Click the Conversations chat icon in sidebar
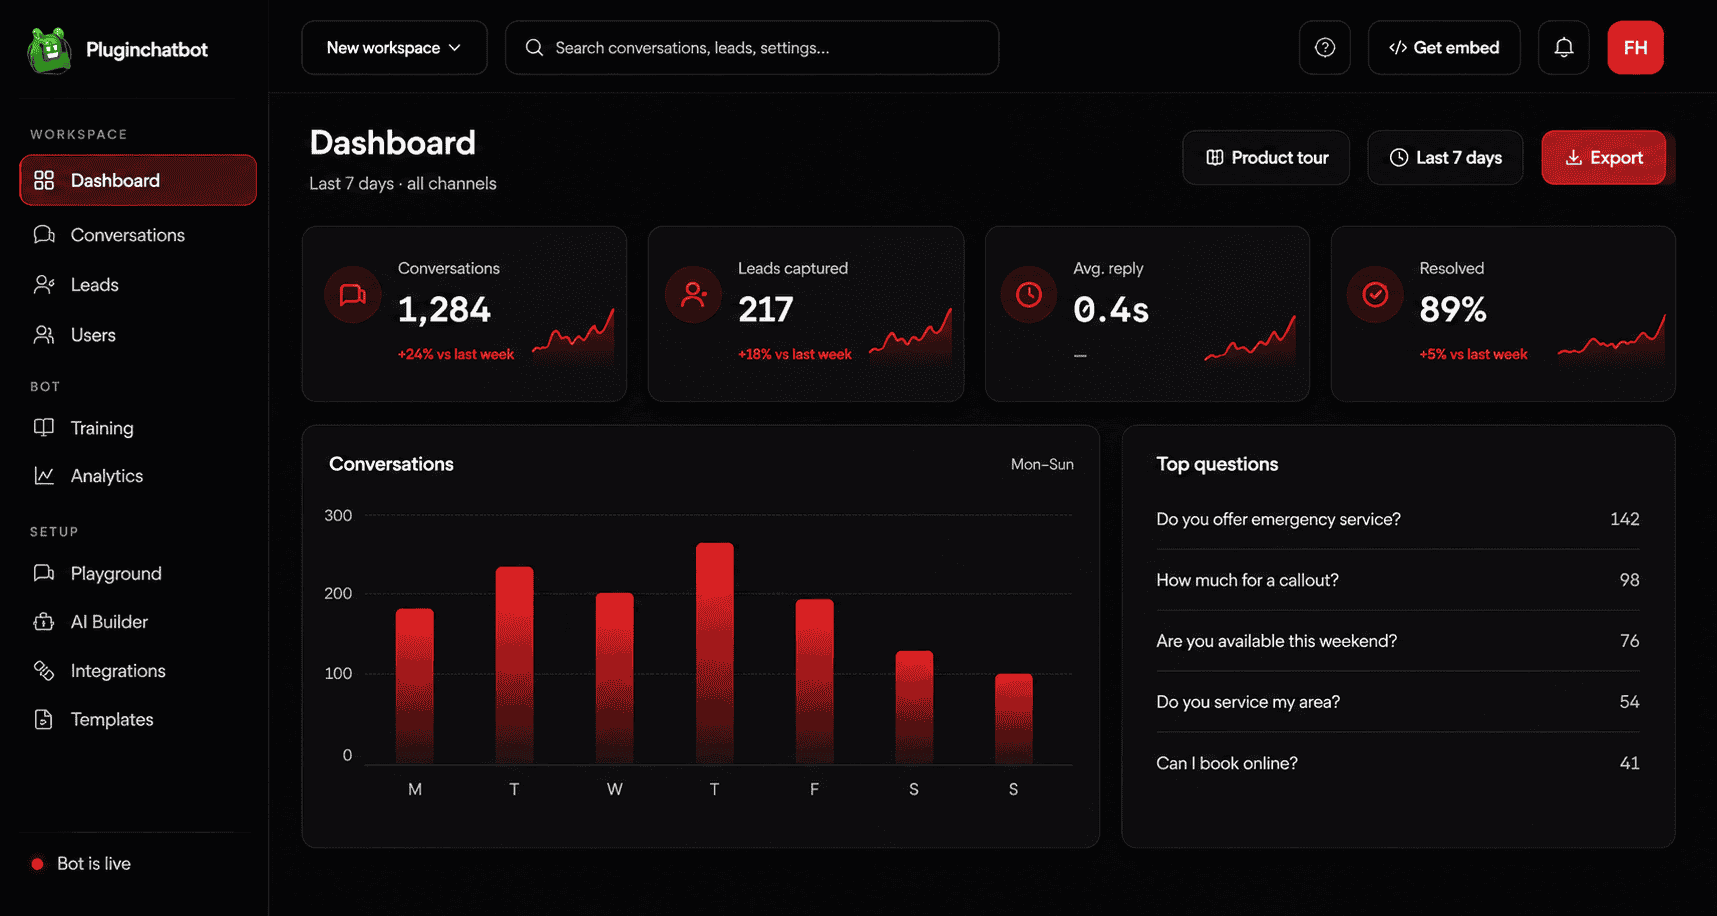 (x=44, y=235)
